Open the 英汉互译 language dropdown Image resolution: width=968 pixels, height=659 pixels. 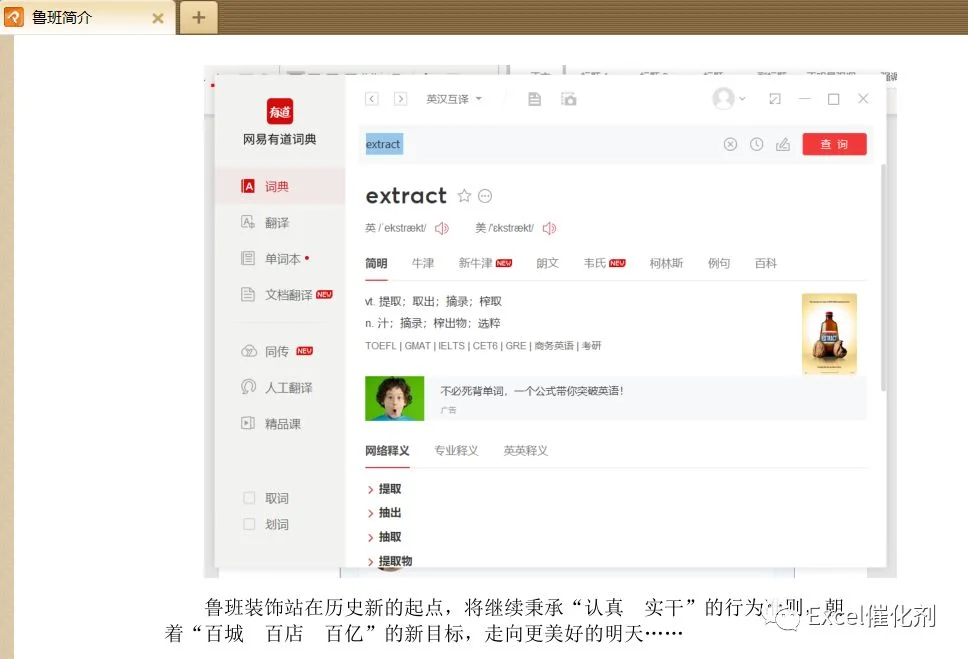tap(454, 99)
